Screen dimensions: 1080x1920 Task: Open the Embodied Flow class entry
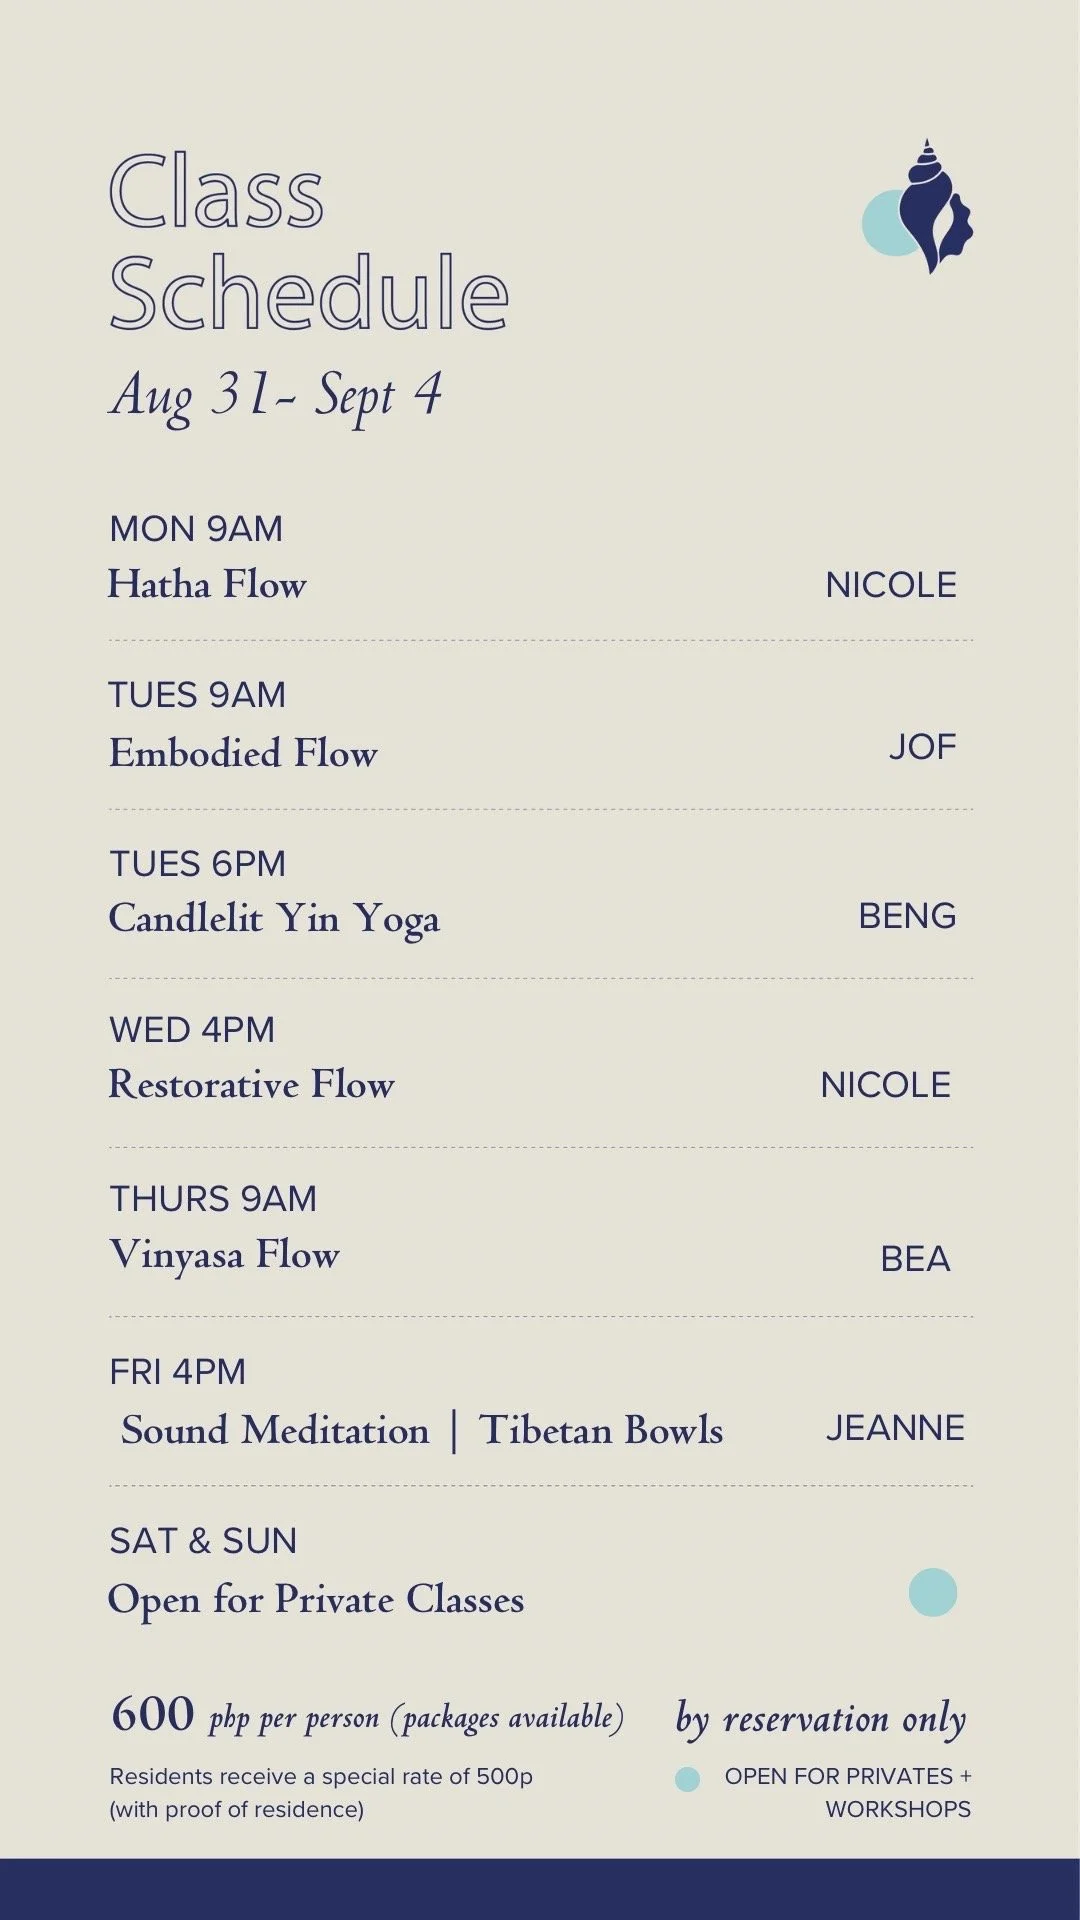point(243,753)
